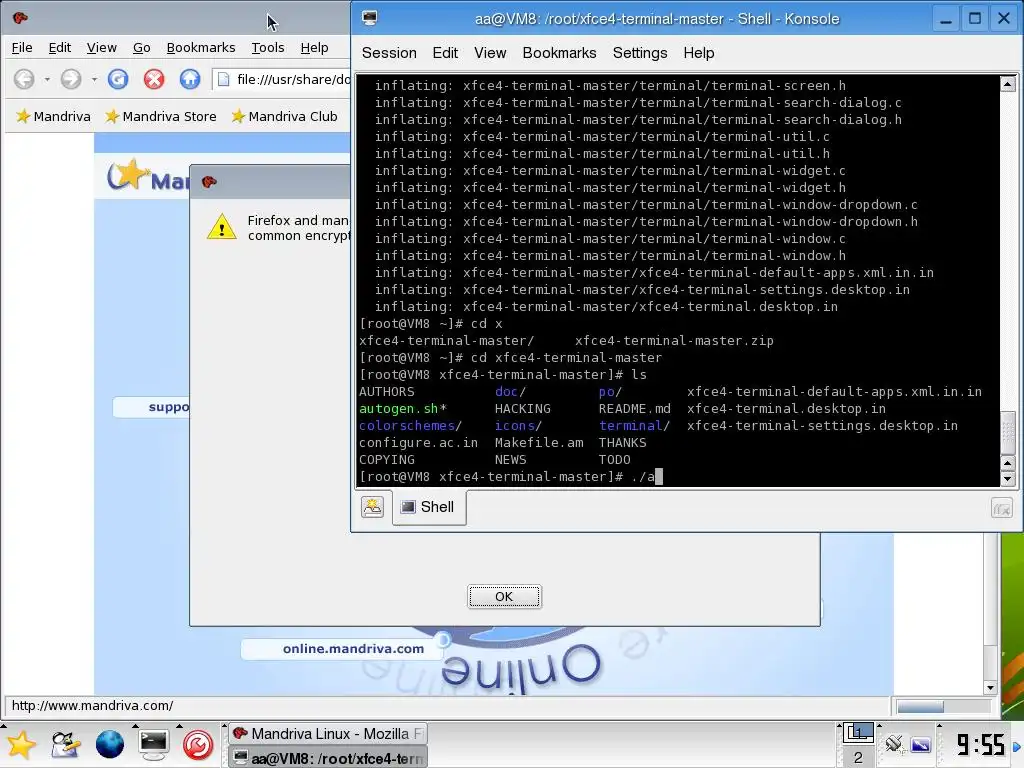
Task: Click Konsole new session icon
Action: tap(372, 507)
